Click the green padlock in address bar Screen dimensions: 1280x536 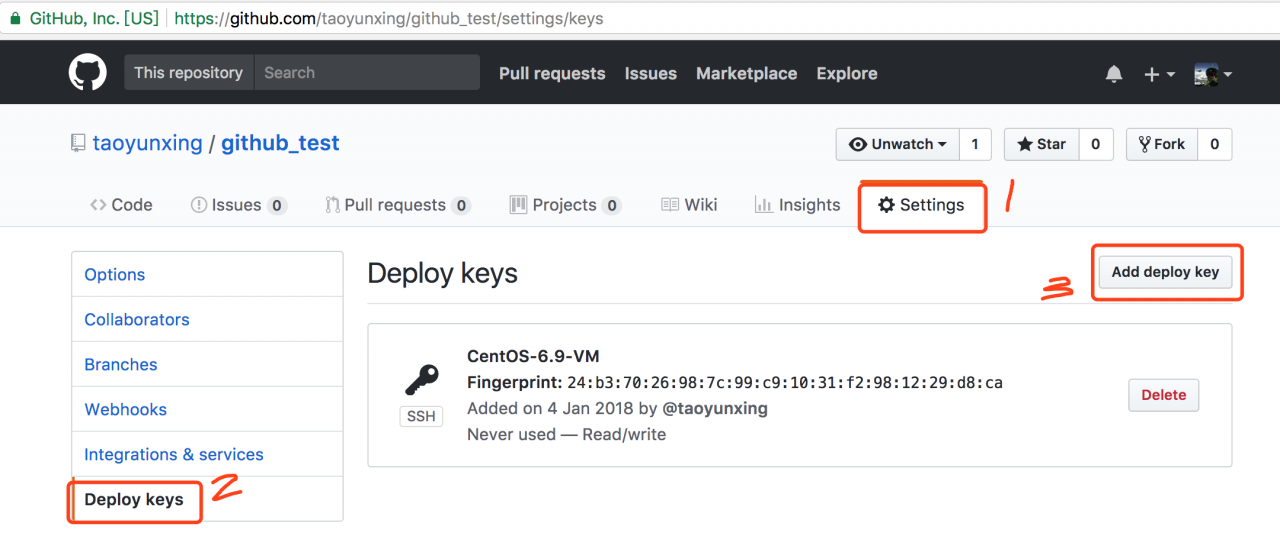tap(15, 18)
